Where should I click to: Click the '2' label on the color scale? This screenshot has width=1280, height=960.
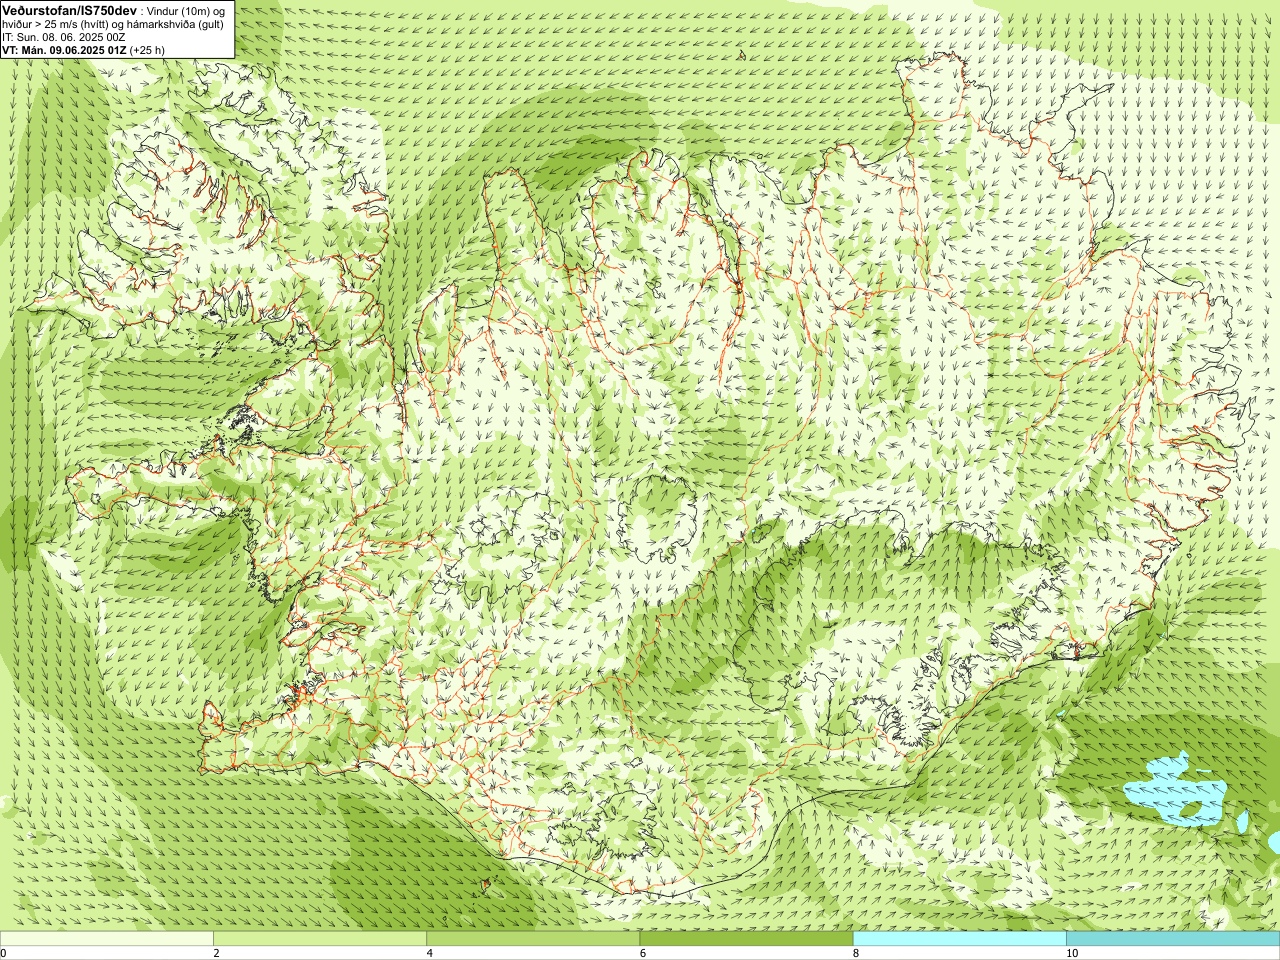click(x=216, y=953)
